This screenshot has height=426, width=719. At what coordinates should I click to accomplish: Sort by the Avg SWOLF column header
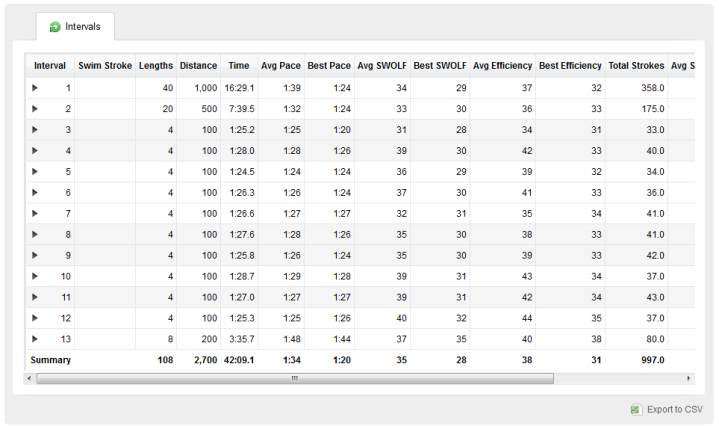pyautogui.click(x=382, y=66)
